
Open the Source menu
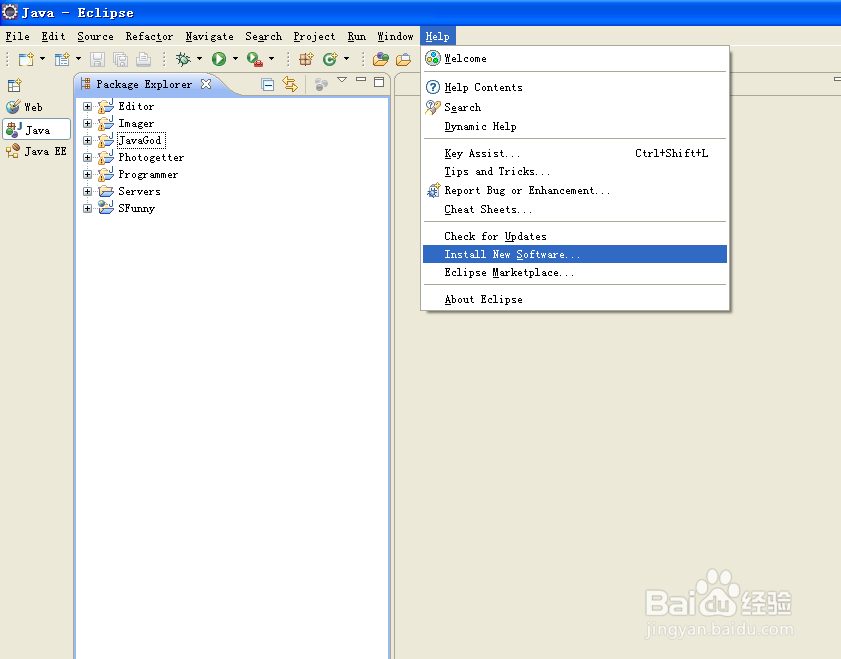click(95, 36)
